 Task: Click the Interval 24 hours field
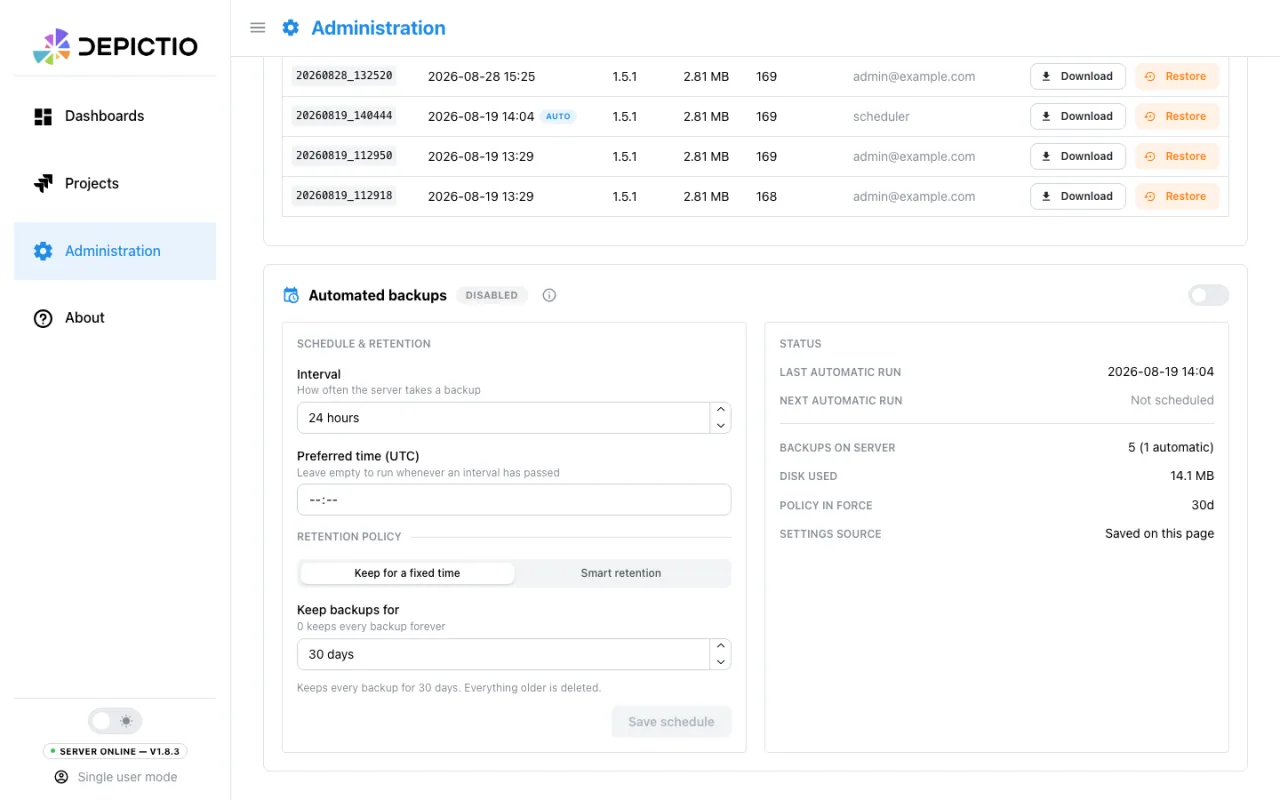tap(503, 418)
